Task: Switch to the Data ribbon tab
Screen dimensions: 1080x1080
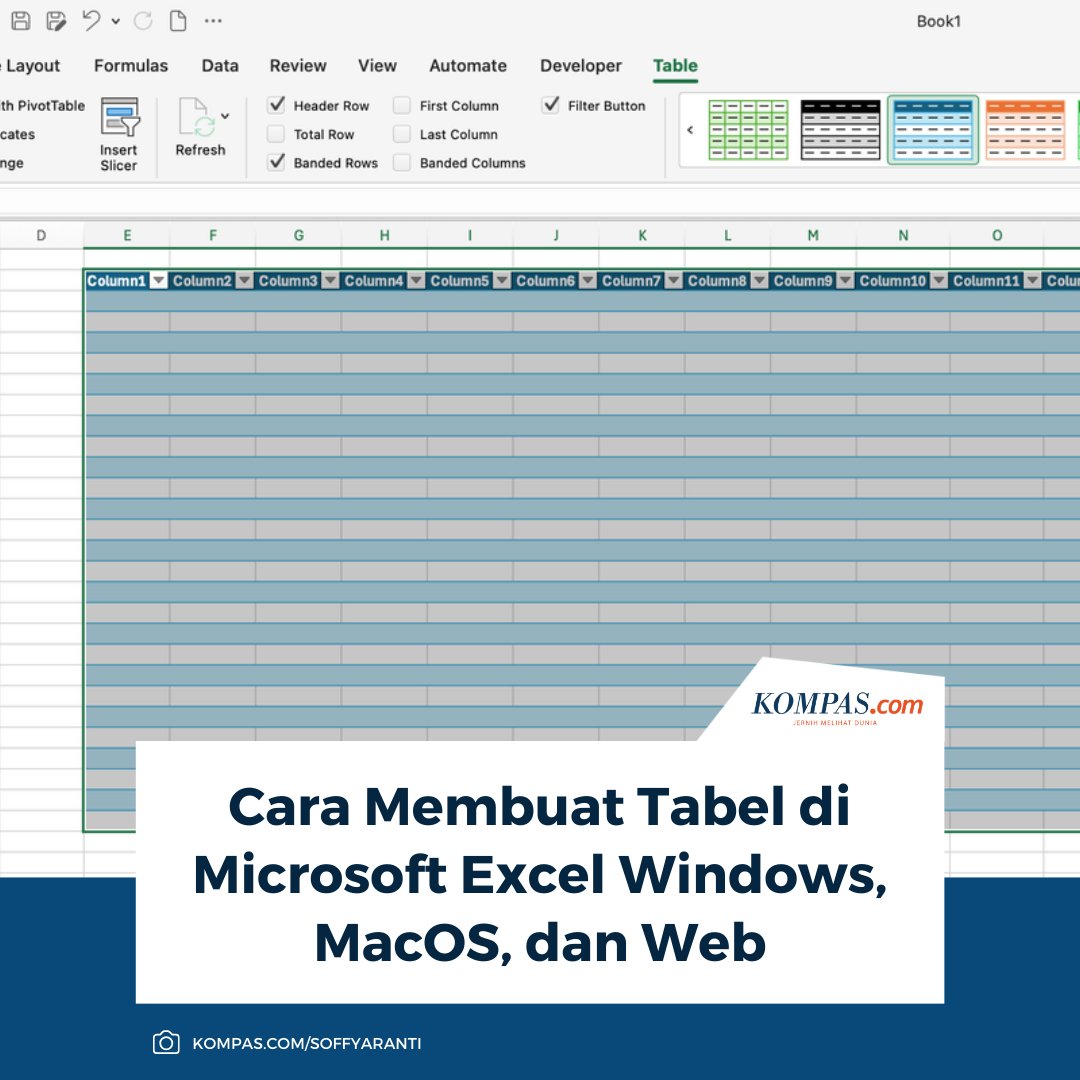Action: pyautogui.click(x=219, y=65)
